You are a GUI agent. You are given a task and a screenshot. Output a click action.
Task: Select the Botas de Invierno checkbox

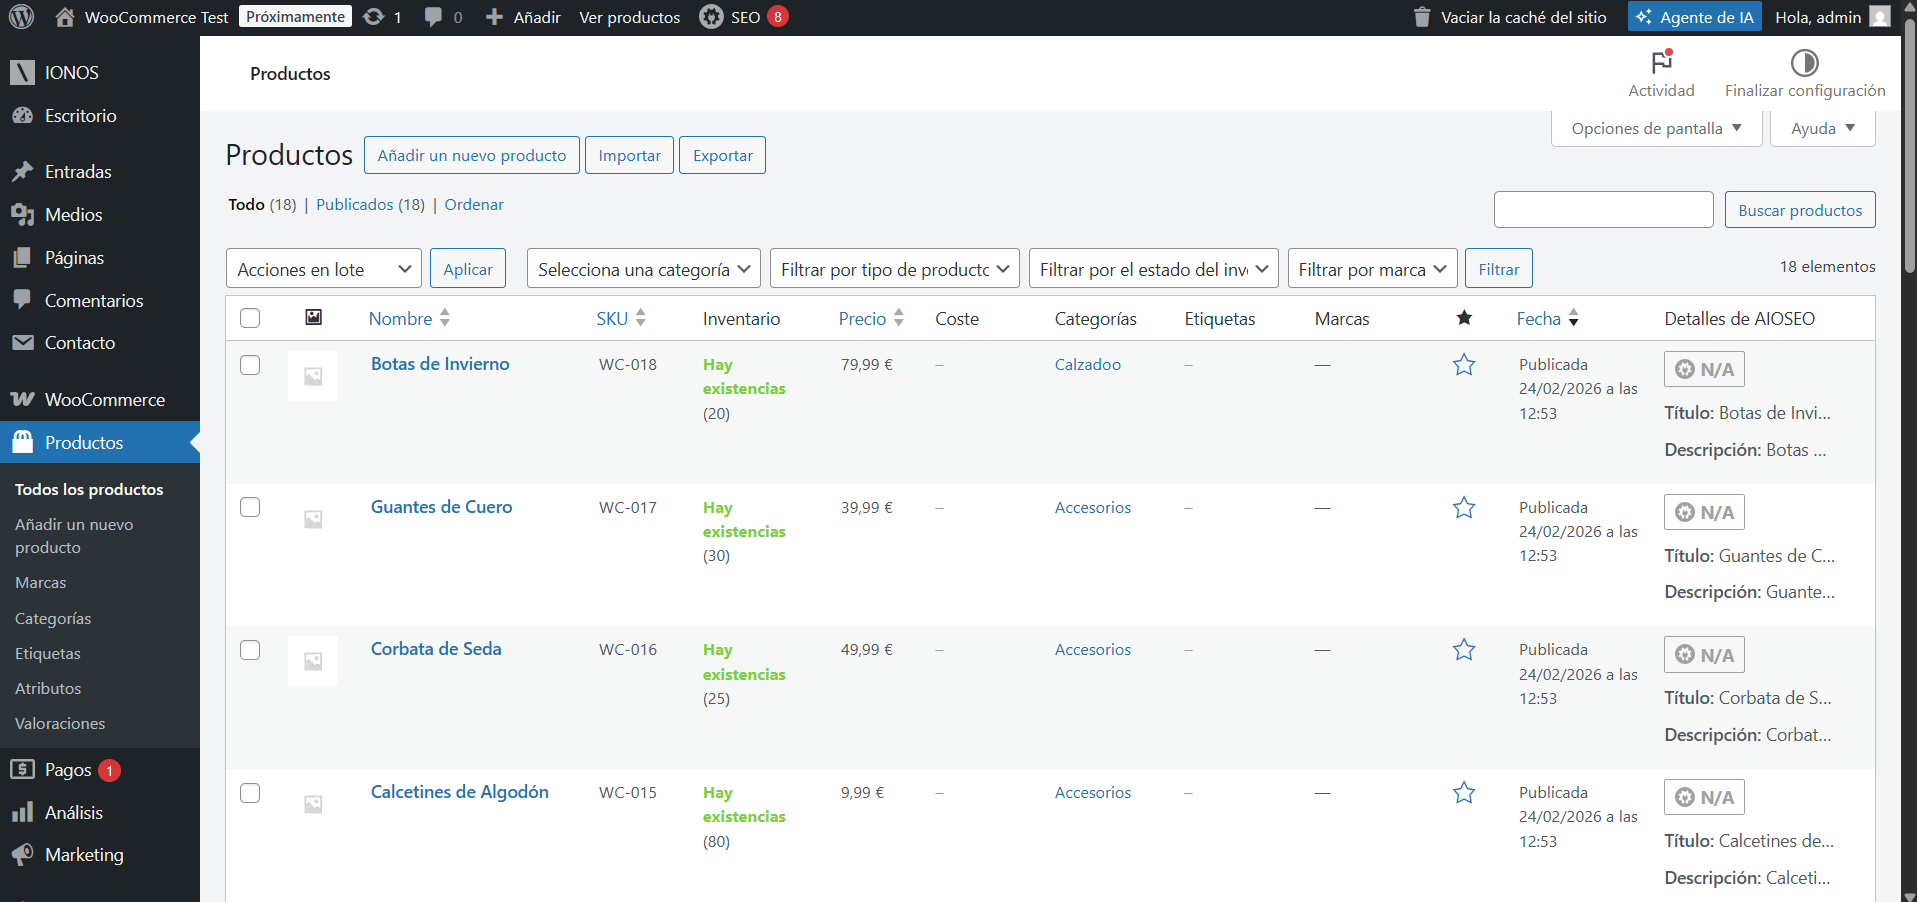(250, 365)
